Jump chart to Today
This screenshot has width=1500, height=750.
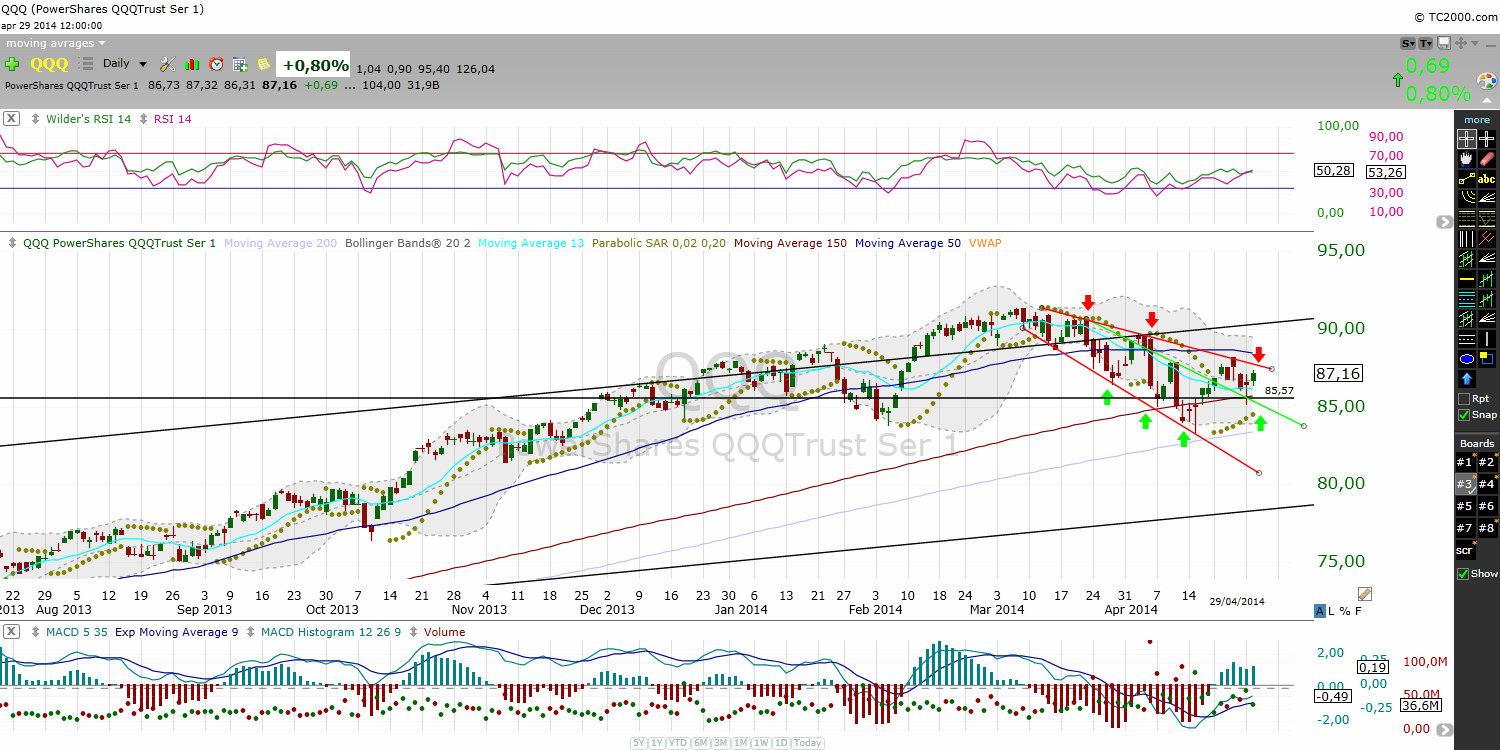pyautogui.click(x=808, y=743)
